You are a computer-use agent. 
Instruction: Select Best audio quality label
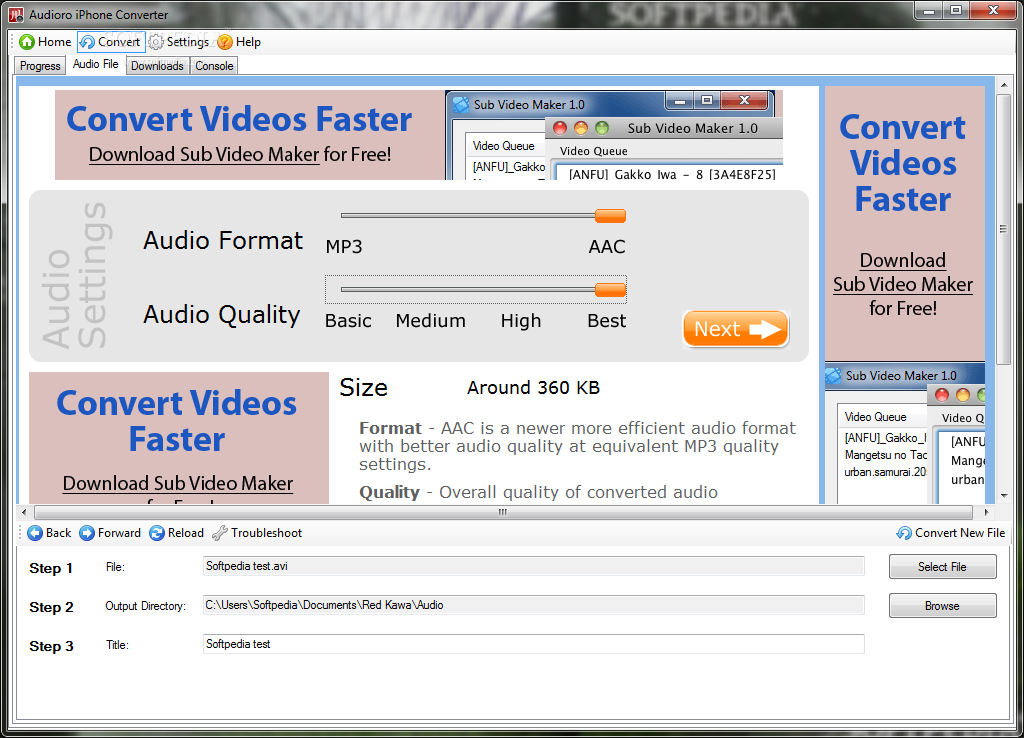(607, 321)
